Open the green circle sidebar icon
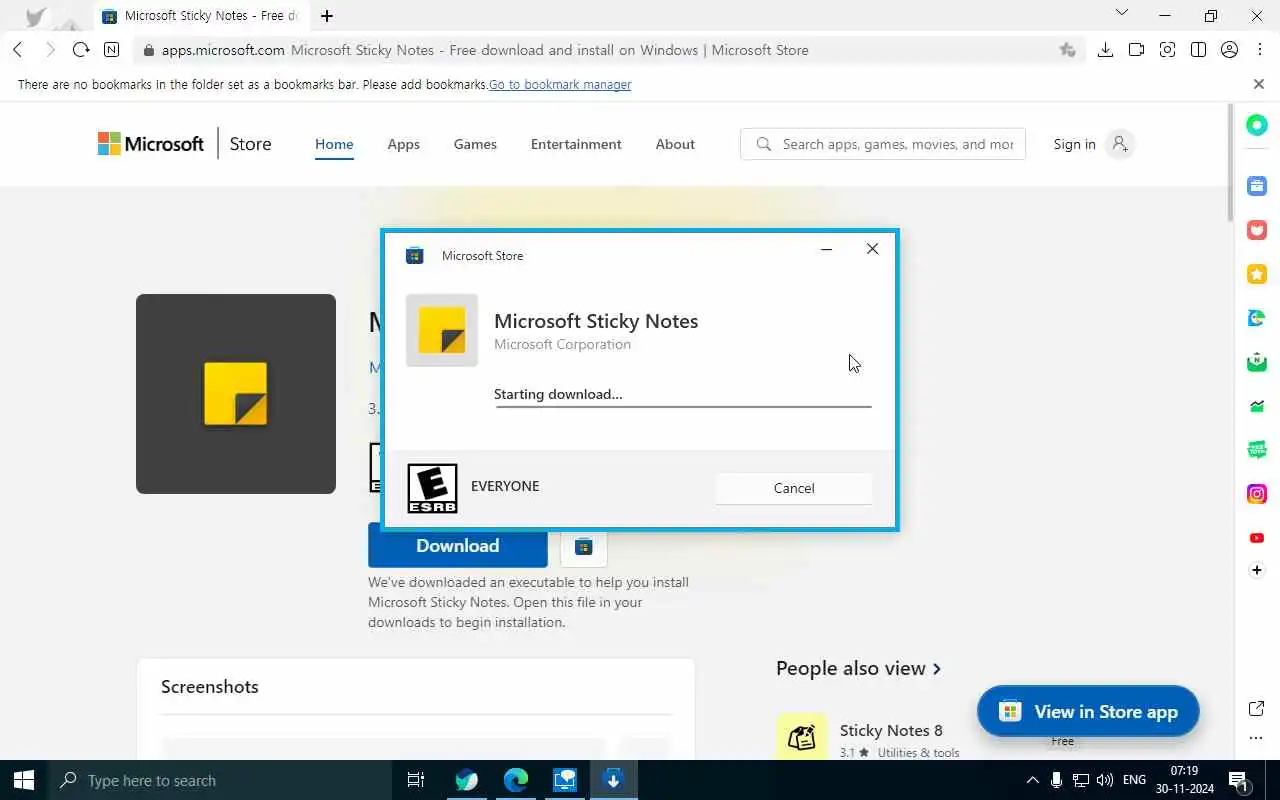 (1257, 125)
